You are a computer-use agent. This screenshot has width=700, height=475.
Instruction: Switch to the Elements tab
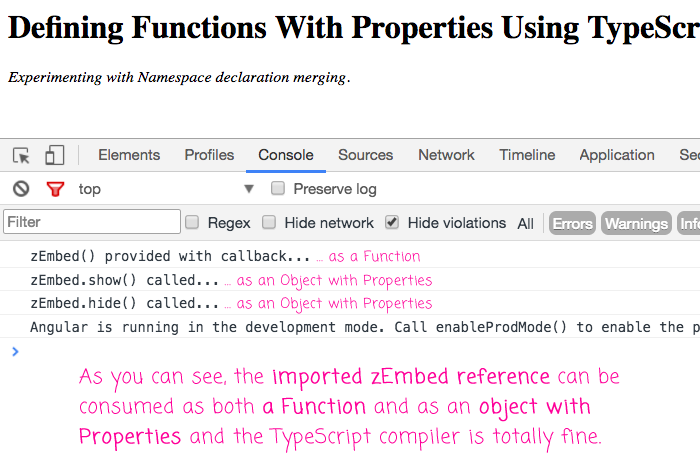click(x=129, y=155)
